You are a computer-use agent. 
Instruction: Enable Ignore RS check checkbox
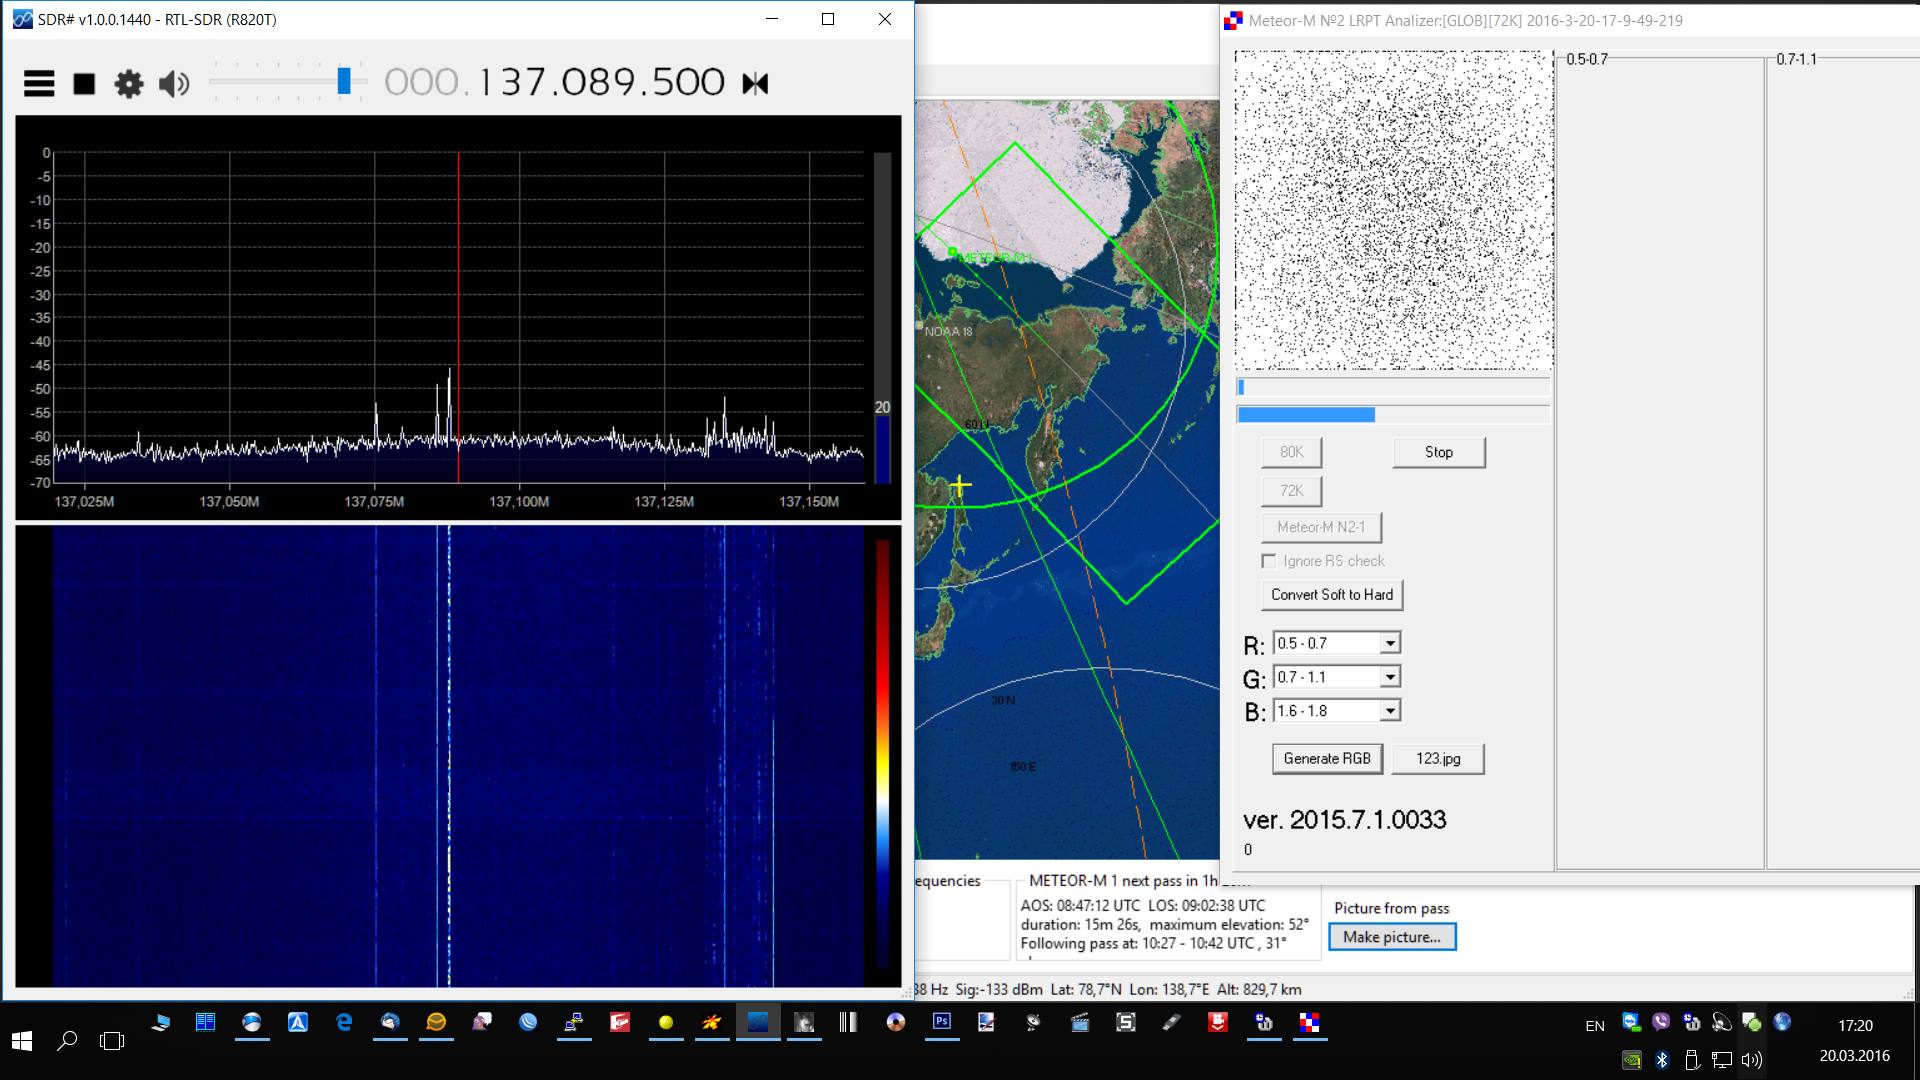1269,561
